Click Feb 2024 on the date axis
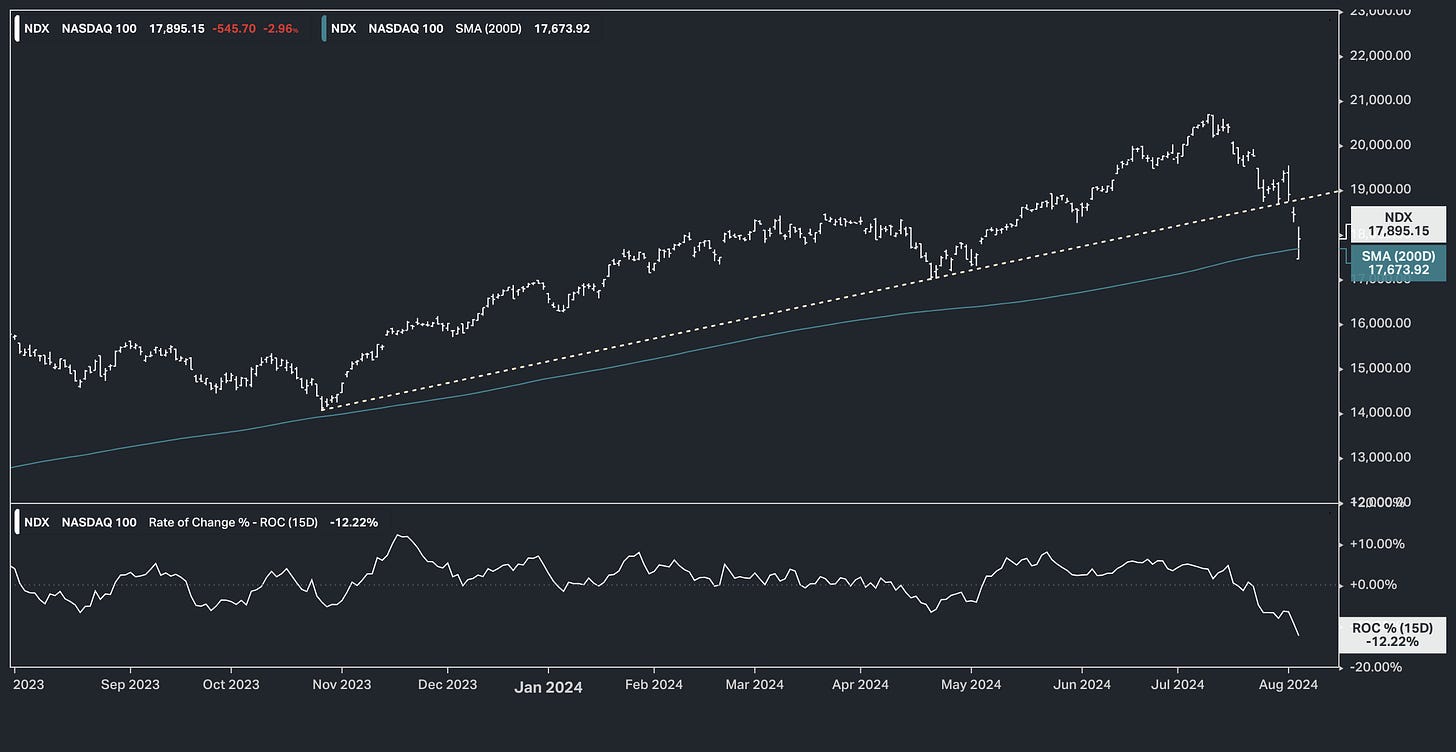Screen dimensions: 1456x752 [654, 685]
